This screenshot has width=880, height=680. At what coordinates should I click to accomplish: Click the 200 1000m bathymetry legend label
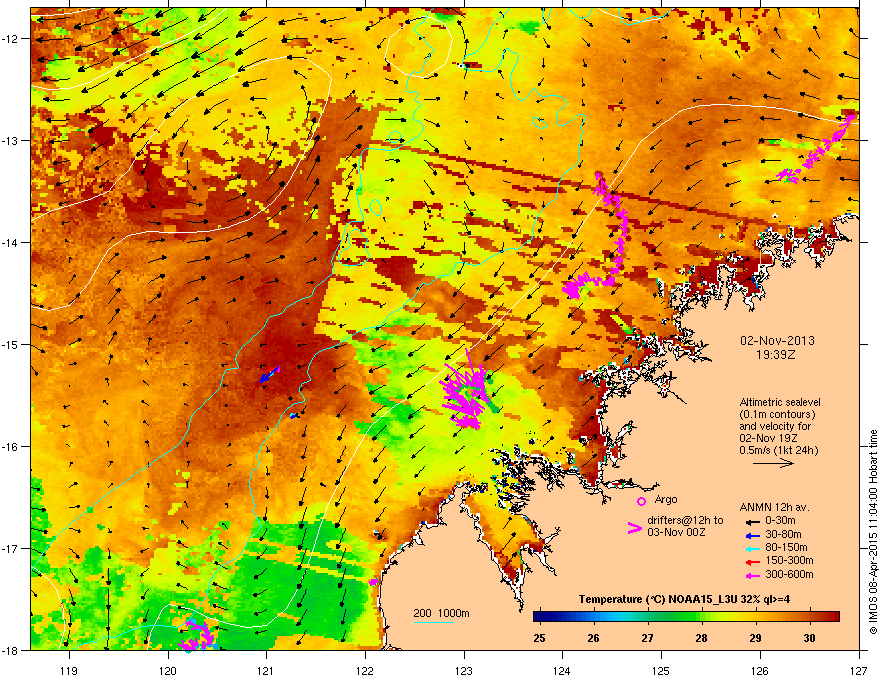[441, 613]
